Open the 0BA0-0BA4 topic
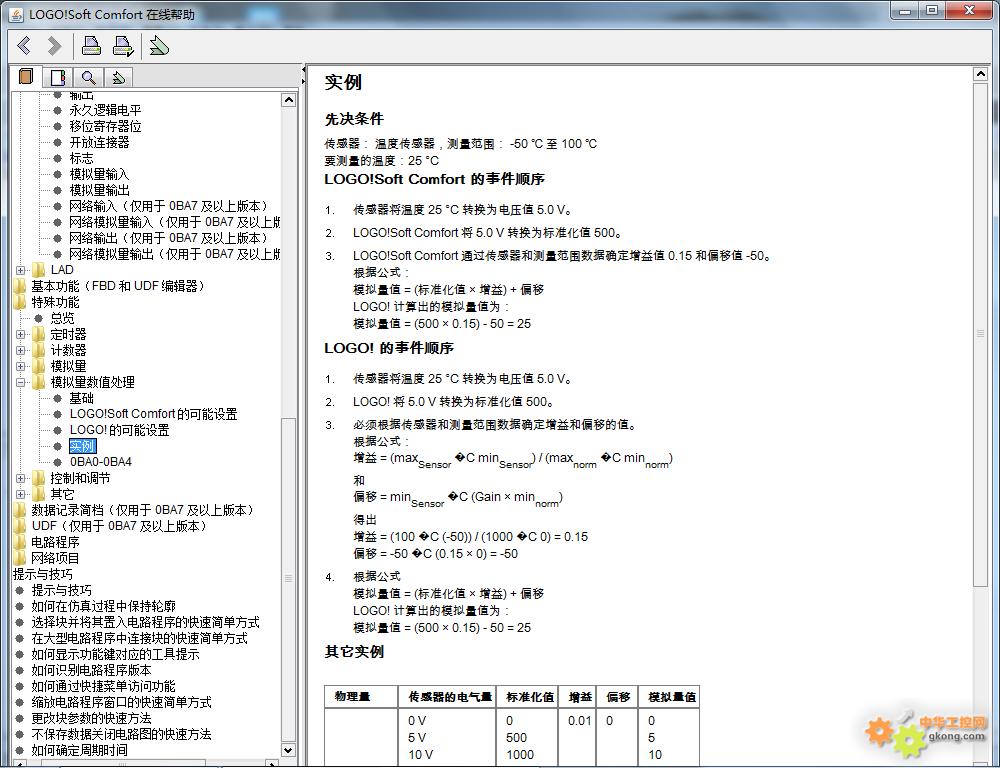Screen dimensions: 1000x768 point(101,462)
